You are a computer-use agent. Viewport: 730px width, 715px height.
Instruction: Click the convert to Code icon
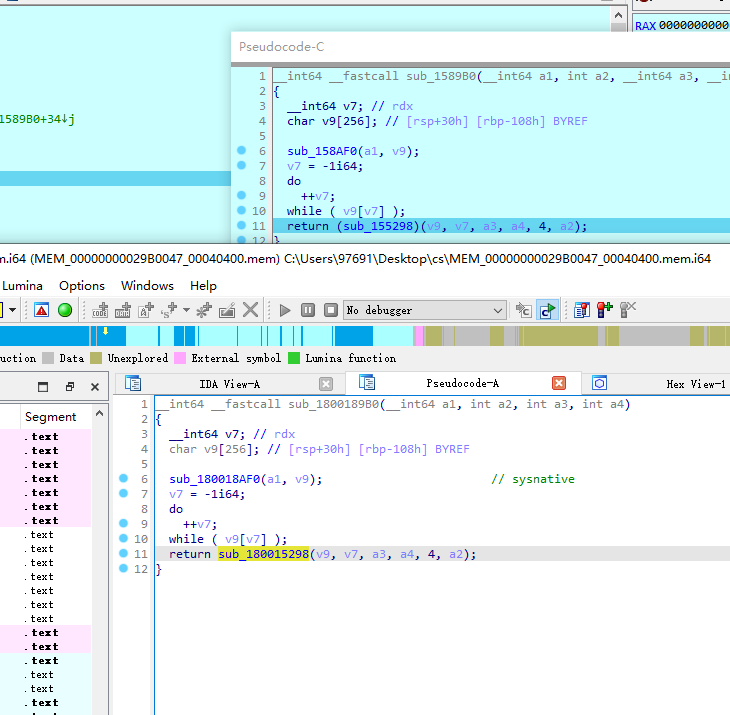pos(100,310)
